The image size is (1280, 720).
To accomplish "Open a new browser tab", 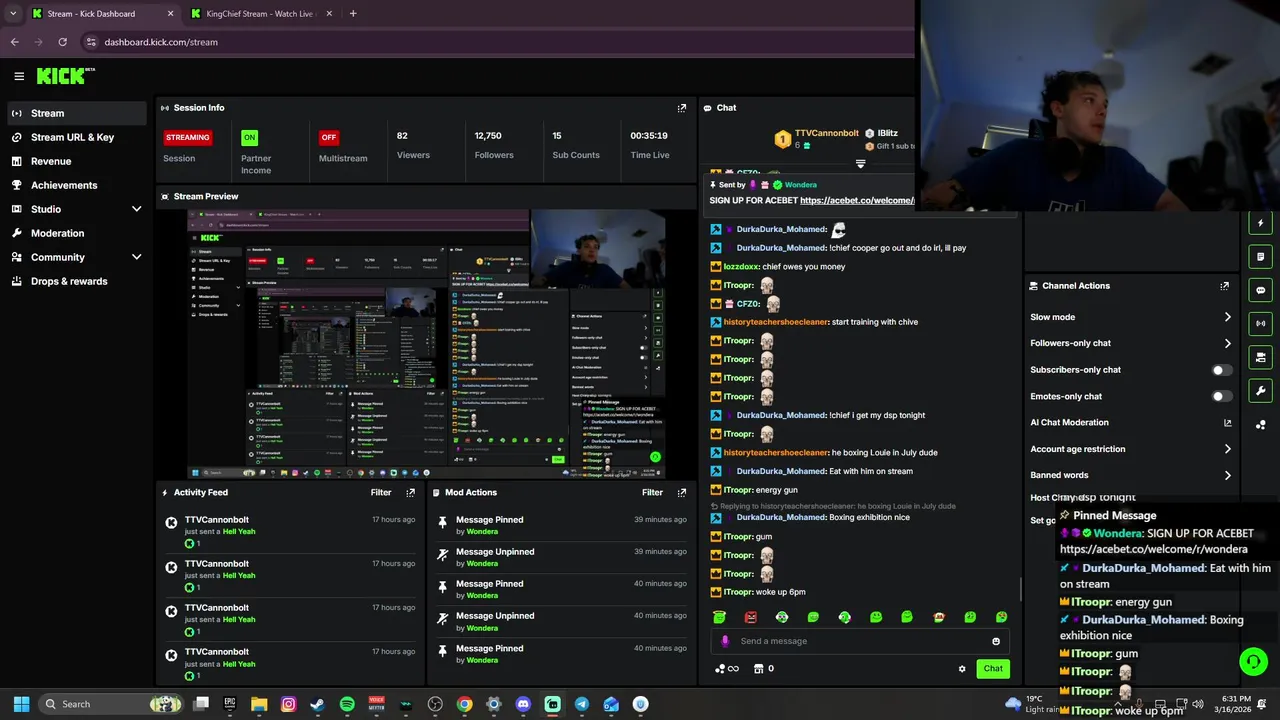I will pos(353,14).
